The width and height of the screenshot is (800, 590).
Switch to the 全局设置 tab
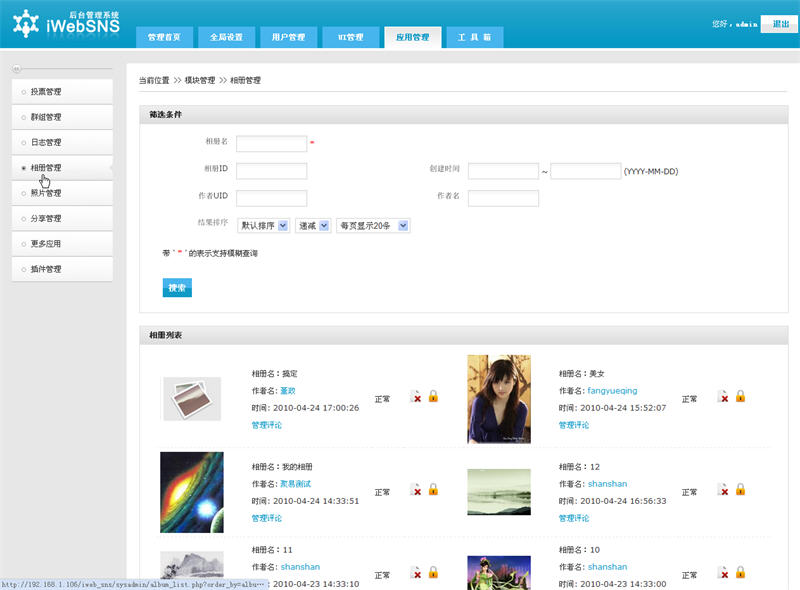pos(227,37)
